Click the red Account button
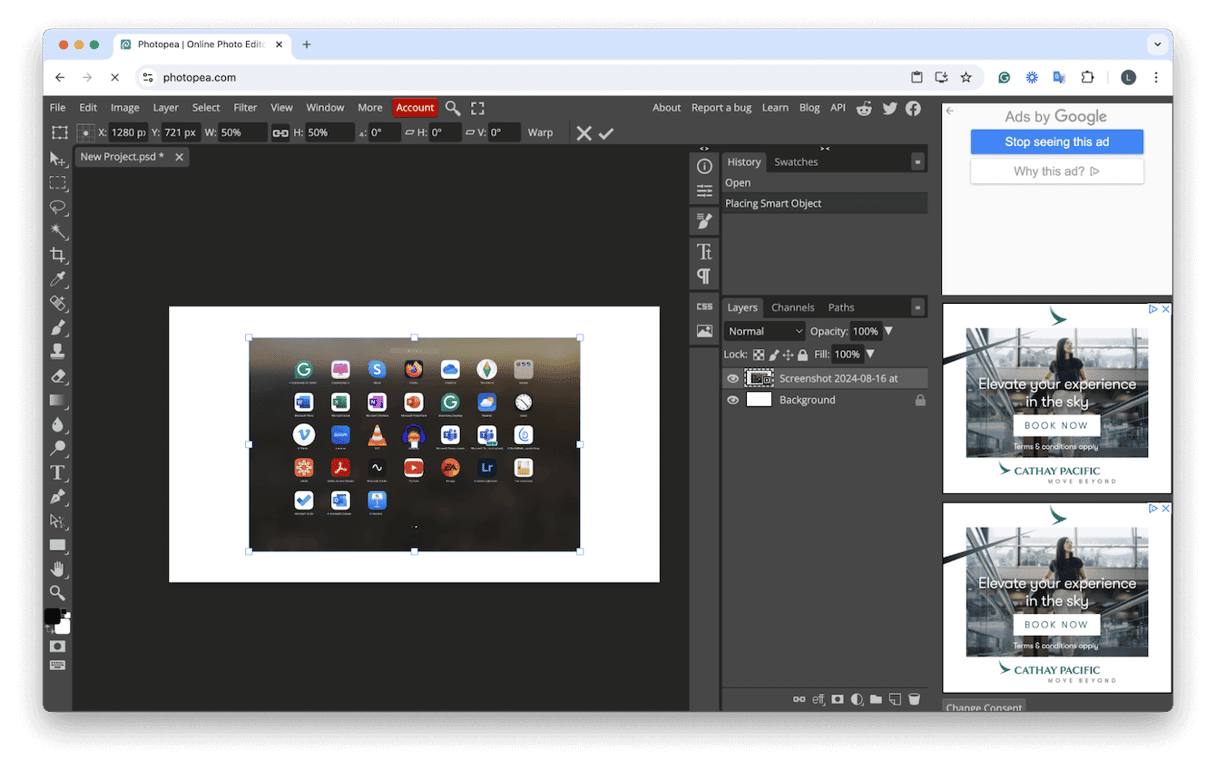This screenshot has height=769, width=1216. [414, 108]
